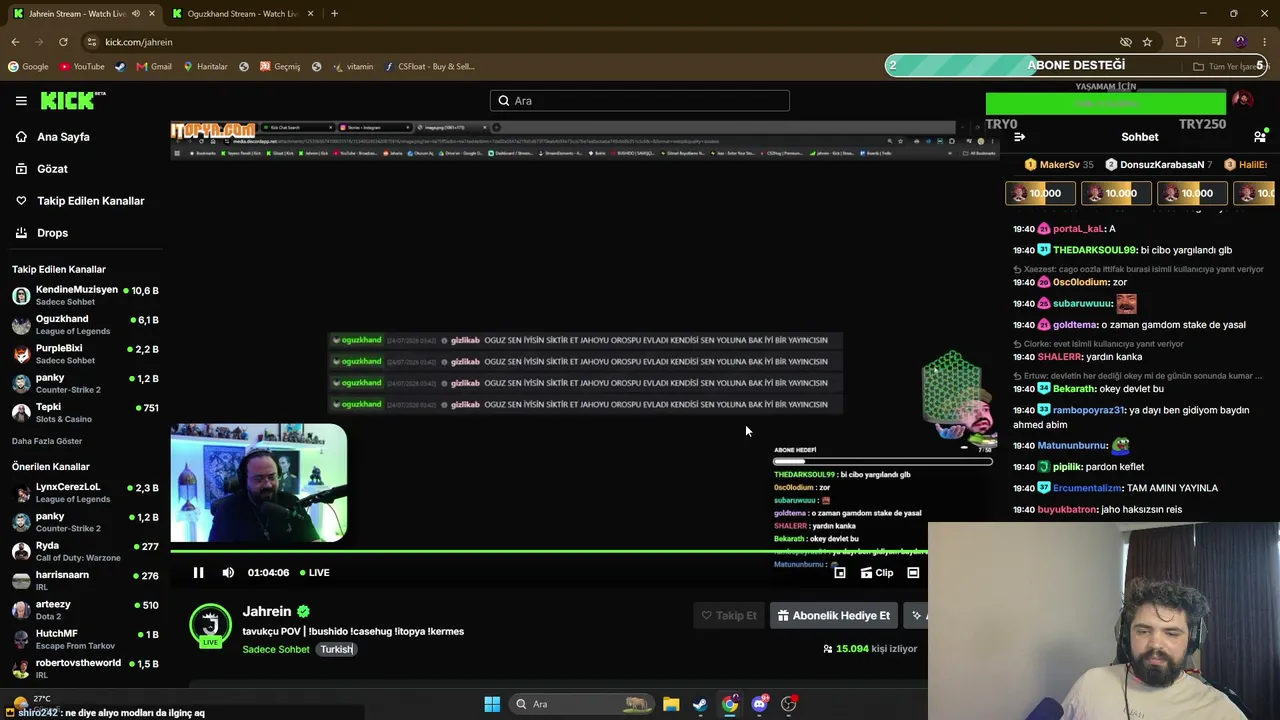Click Ercumentalizm's username in chat
Screen dimensions: 1280x720
tap(1087, 488)
